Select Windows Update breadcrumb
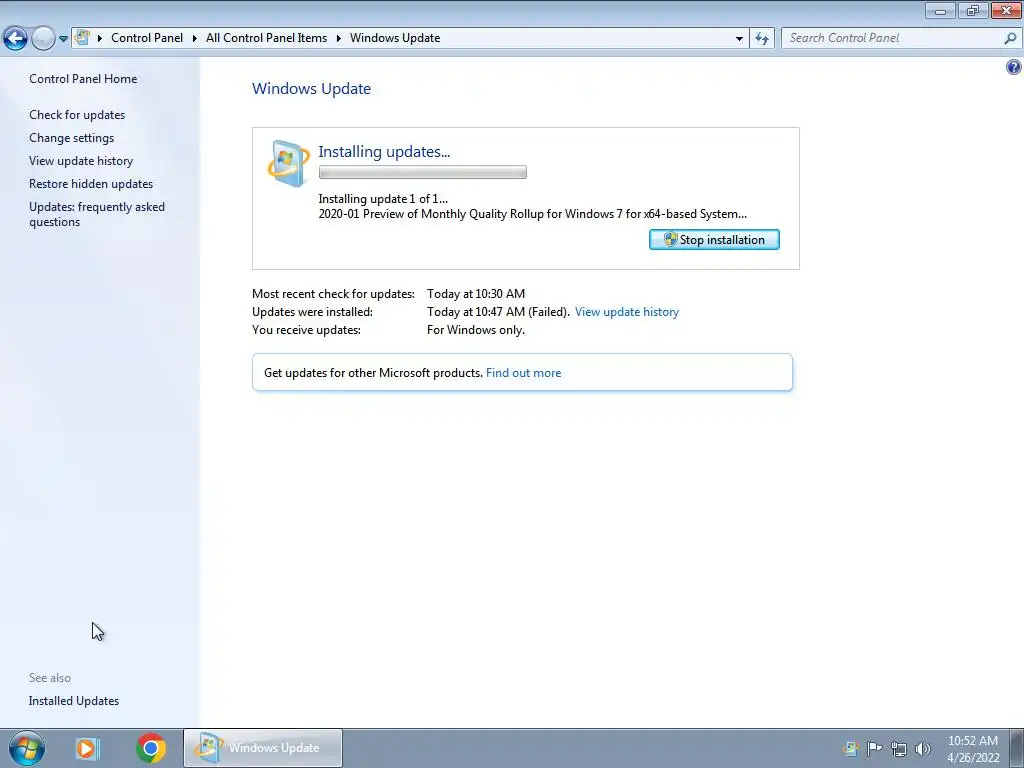The width and height of the screenshot is (1024, 768). [395, 38]
